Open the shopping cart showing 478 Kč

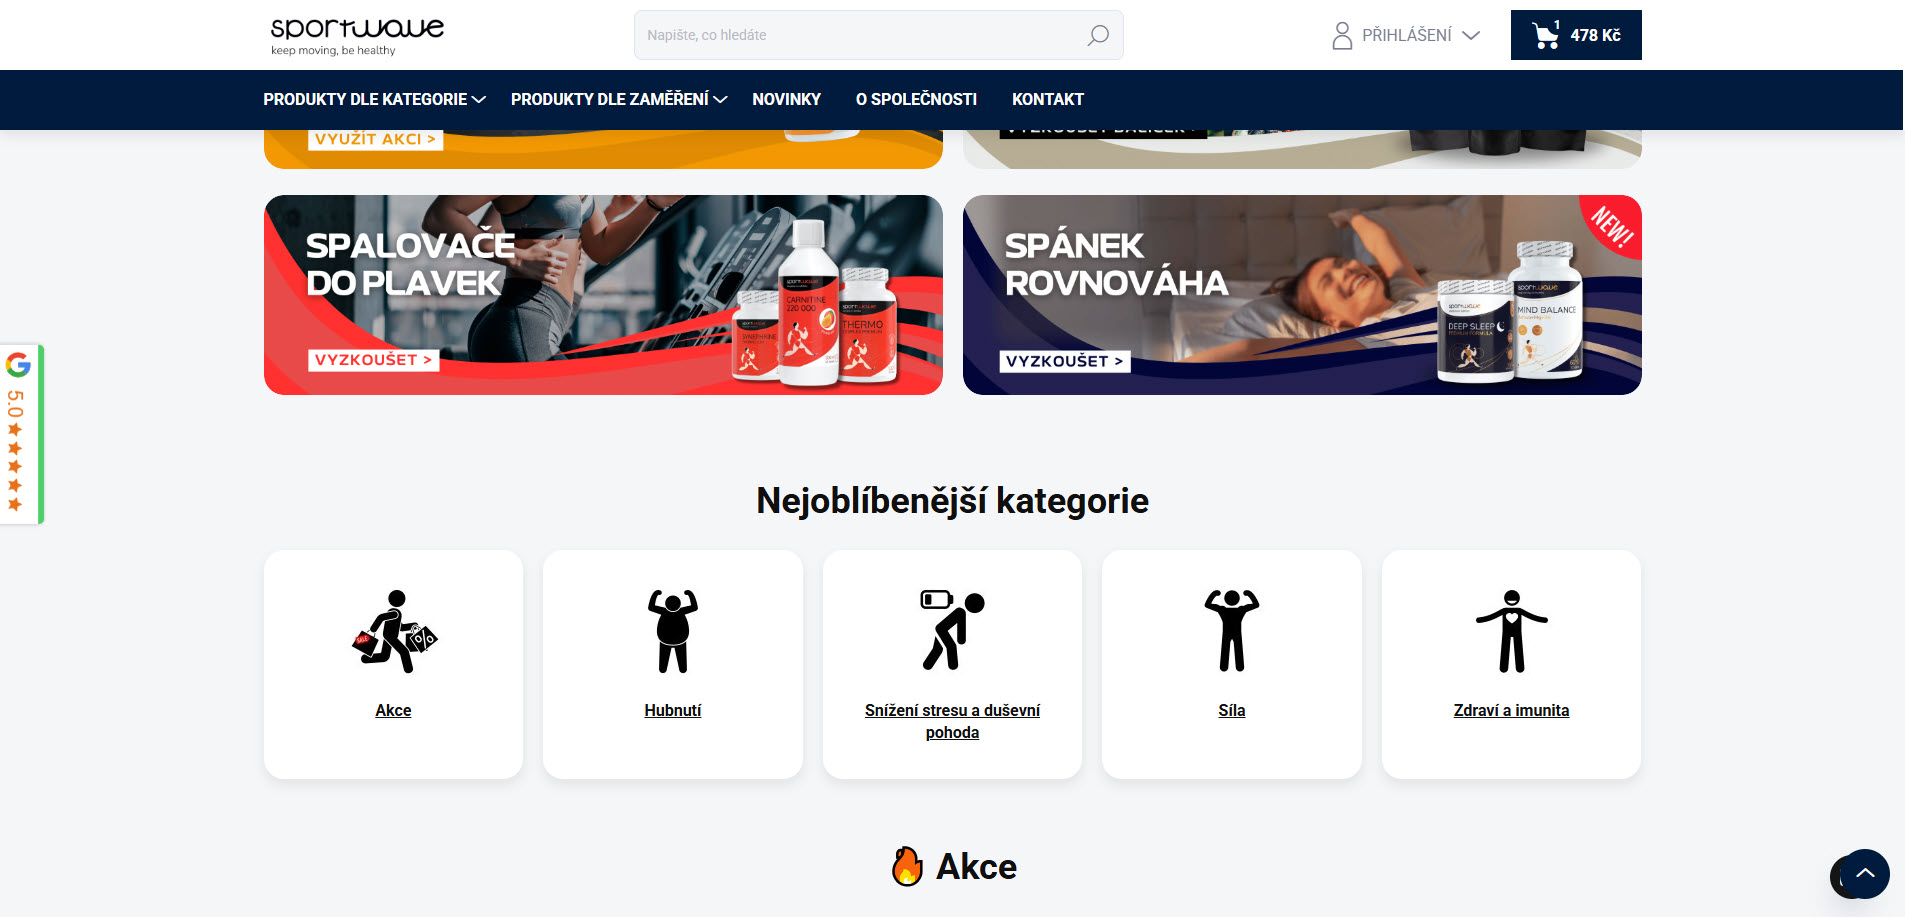1576,35
